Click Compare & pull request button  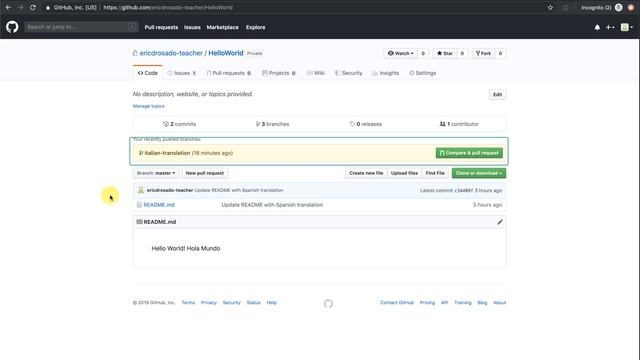(469, 153)
